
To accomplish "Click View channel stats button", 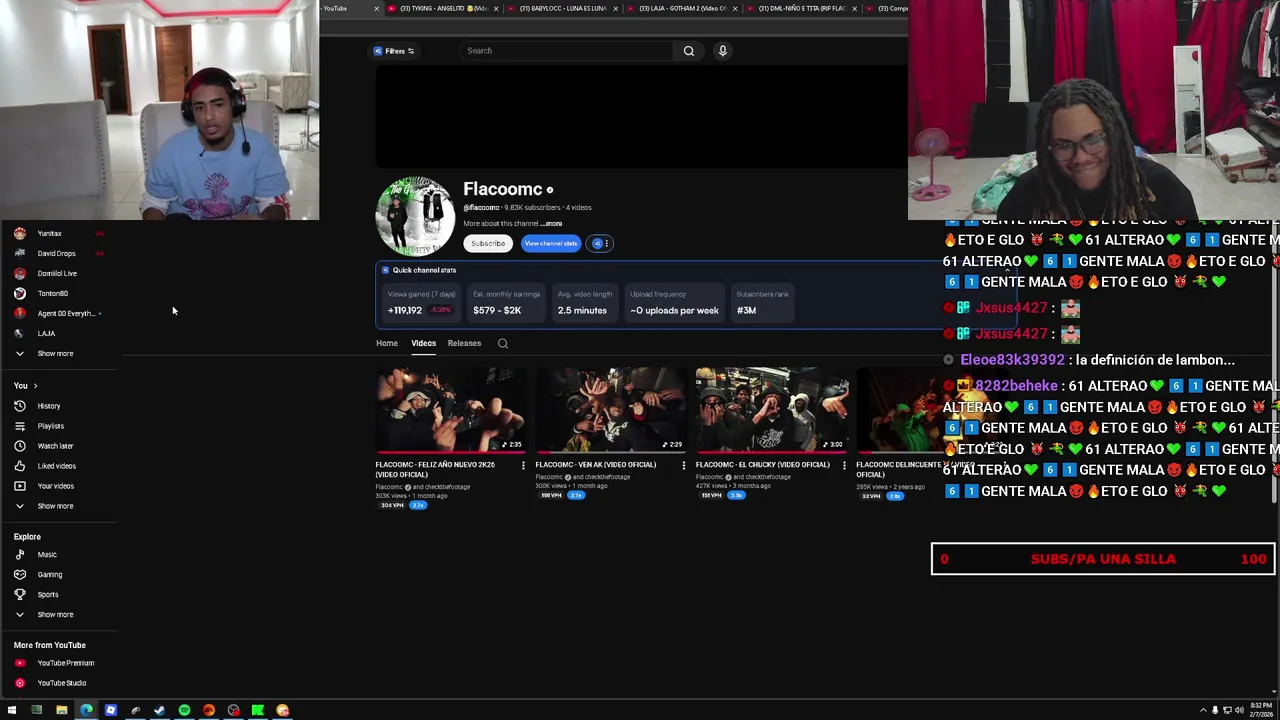I will [x=550, y=243].
